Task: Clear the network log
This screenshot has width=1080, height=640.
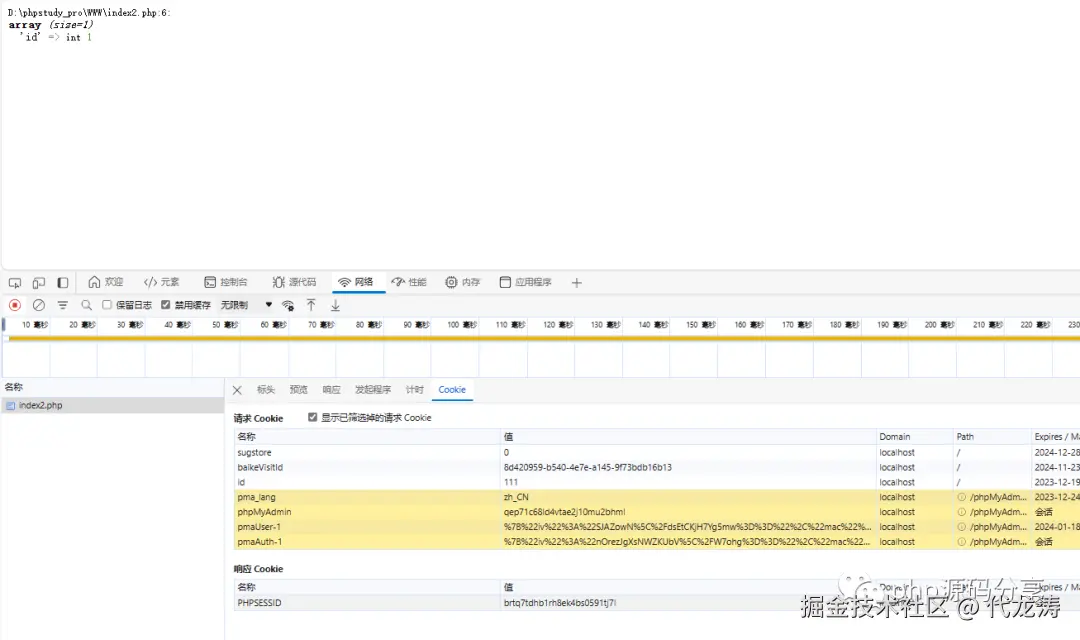Action: [39, 304]
